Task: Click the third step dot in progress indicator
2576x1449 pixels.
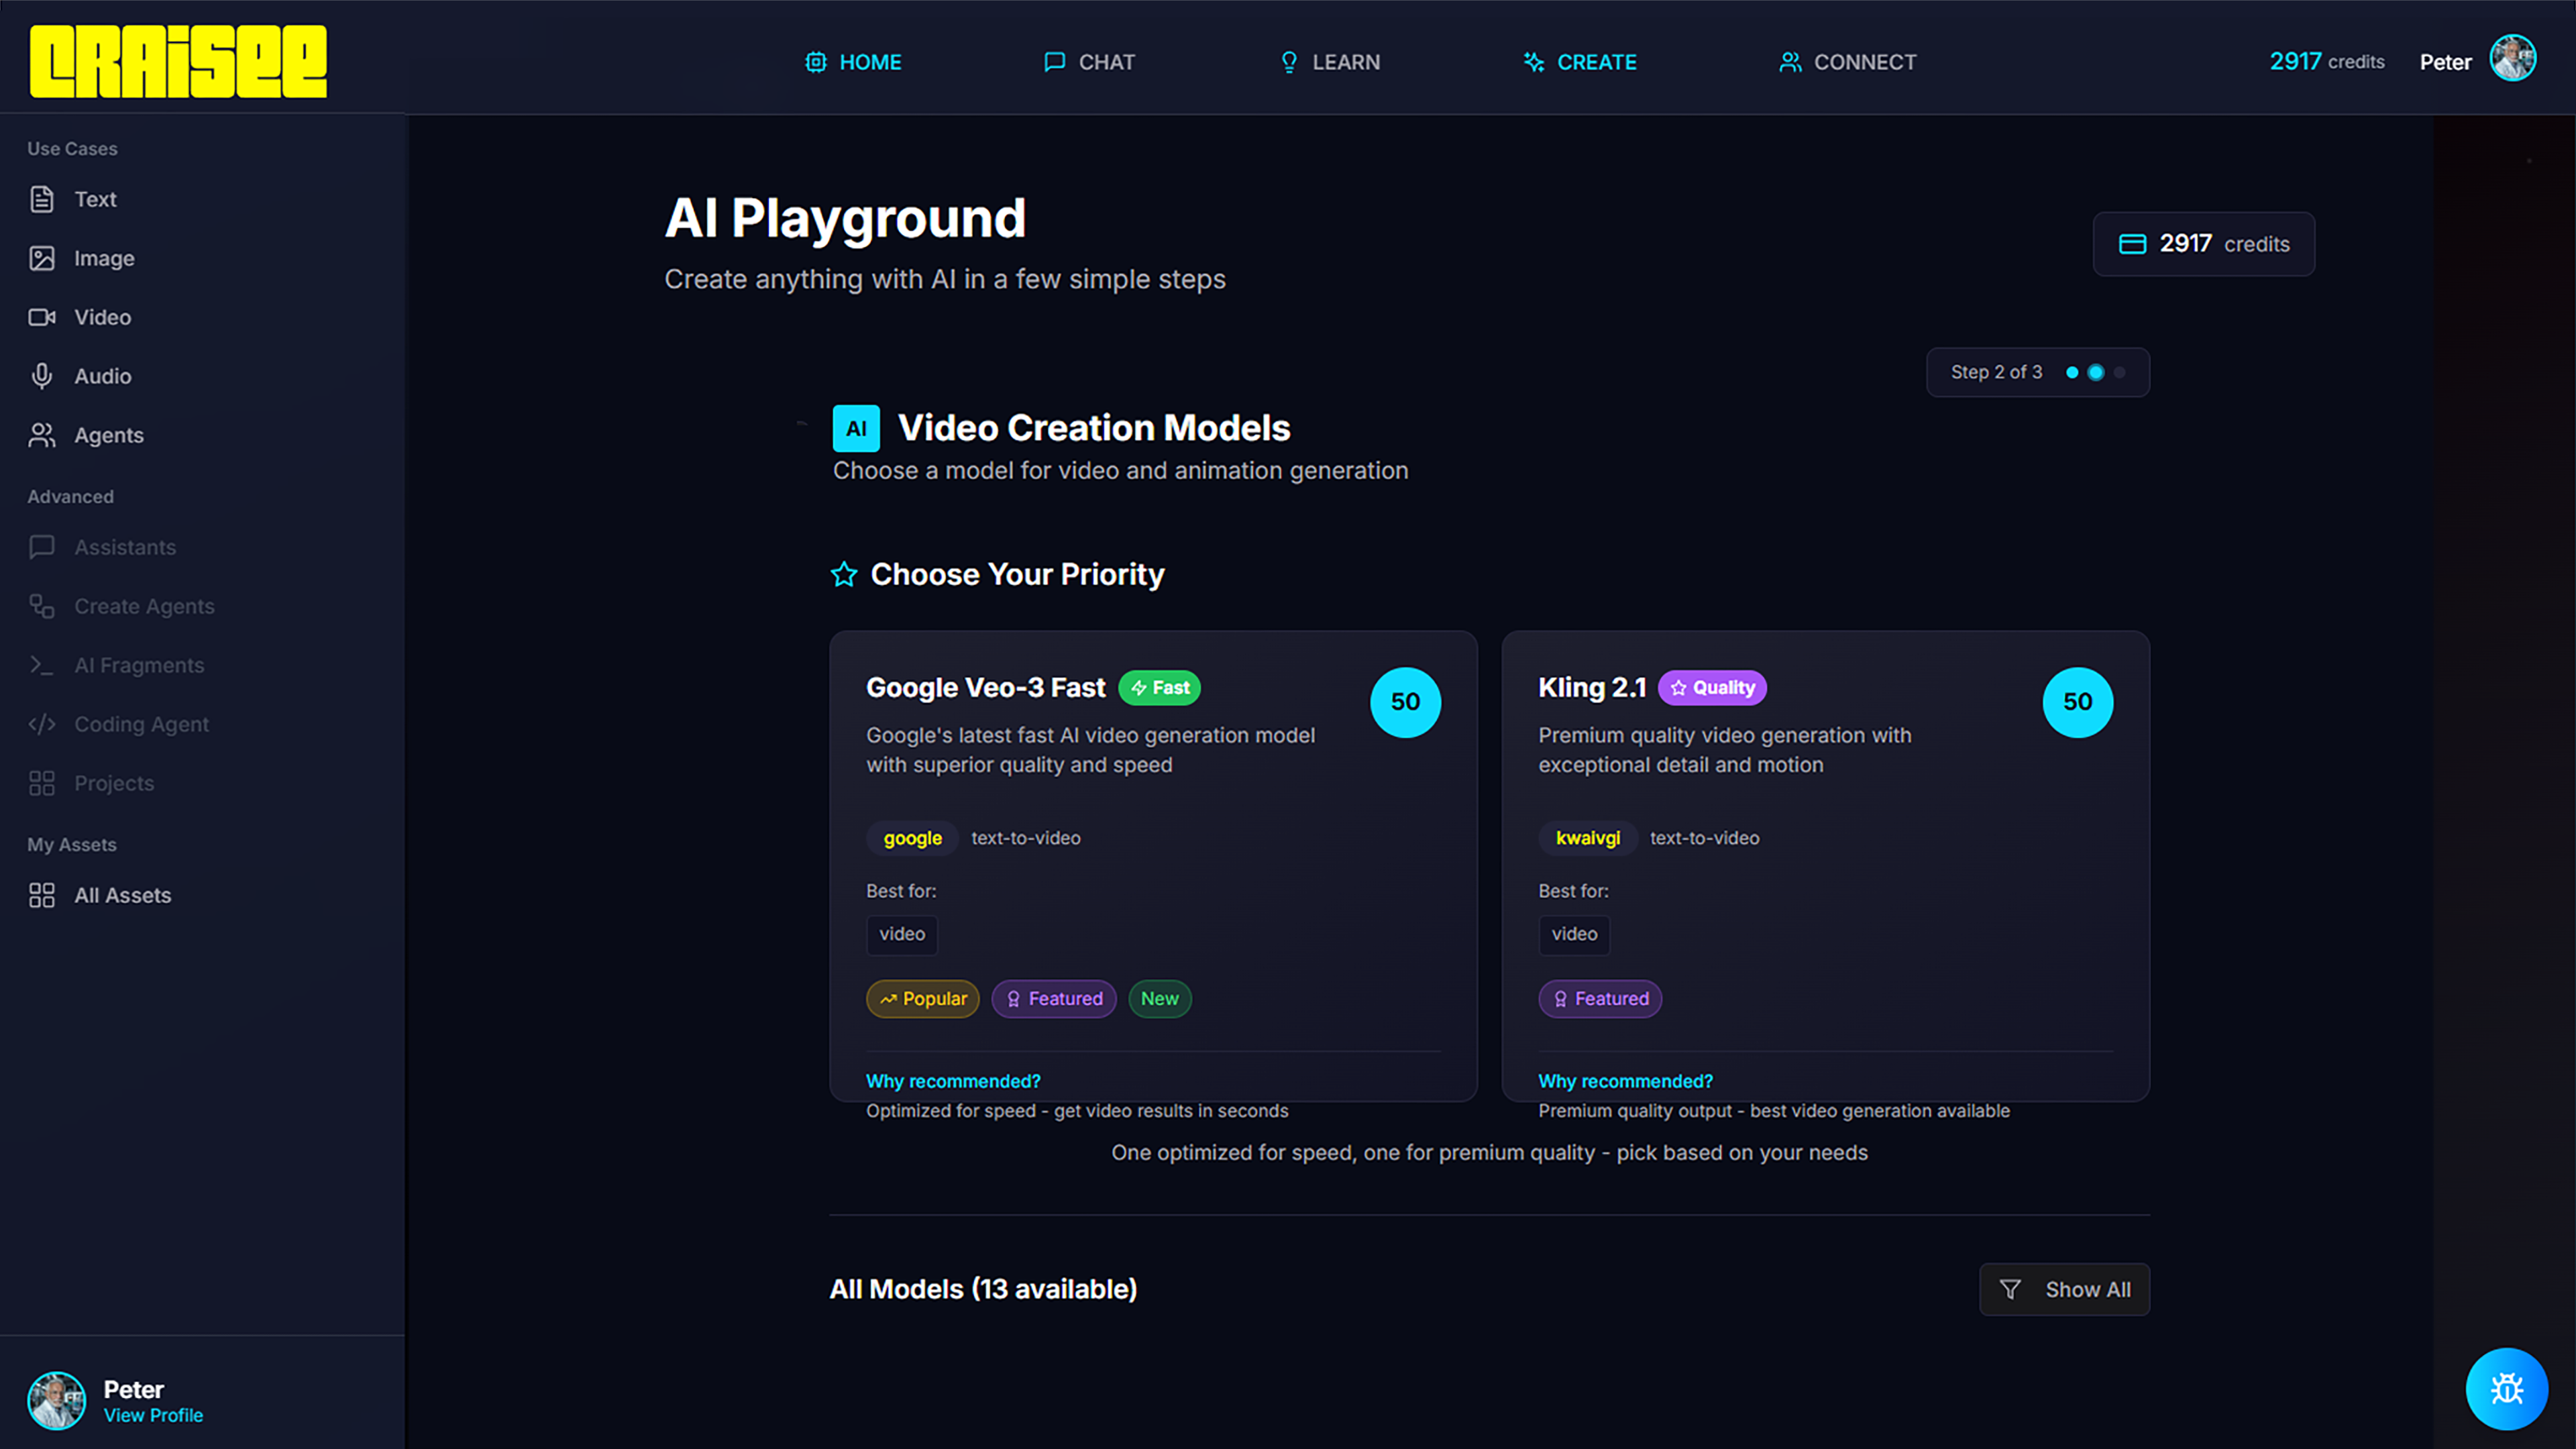Action: click(2119, 372)
